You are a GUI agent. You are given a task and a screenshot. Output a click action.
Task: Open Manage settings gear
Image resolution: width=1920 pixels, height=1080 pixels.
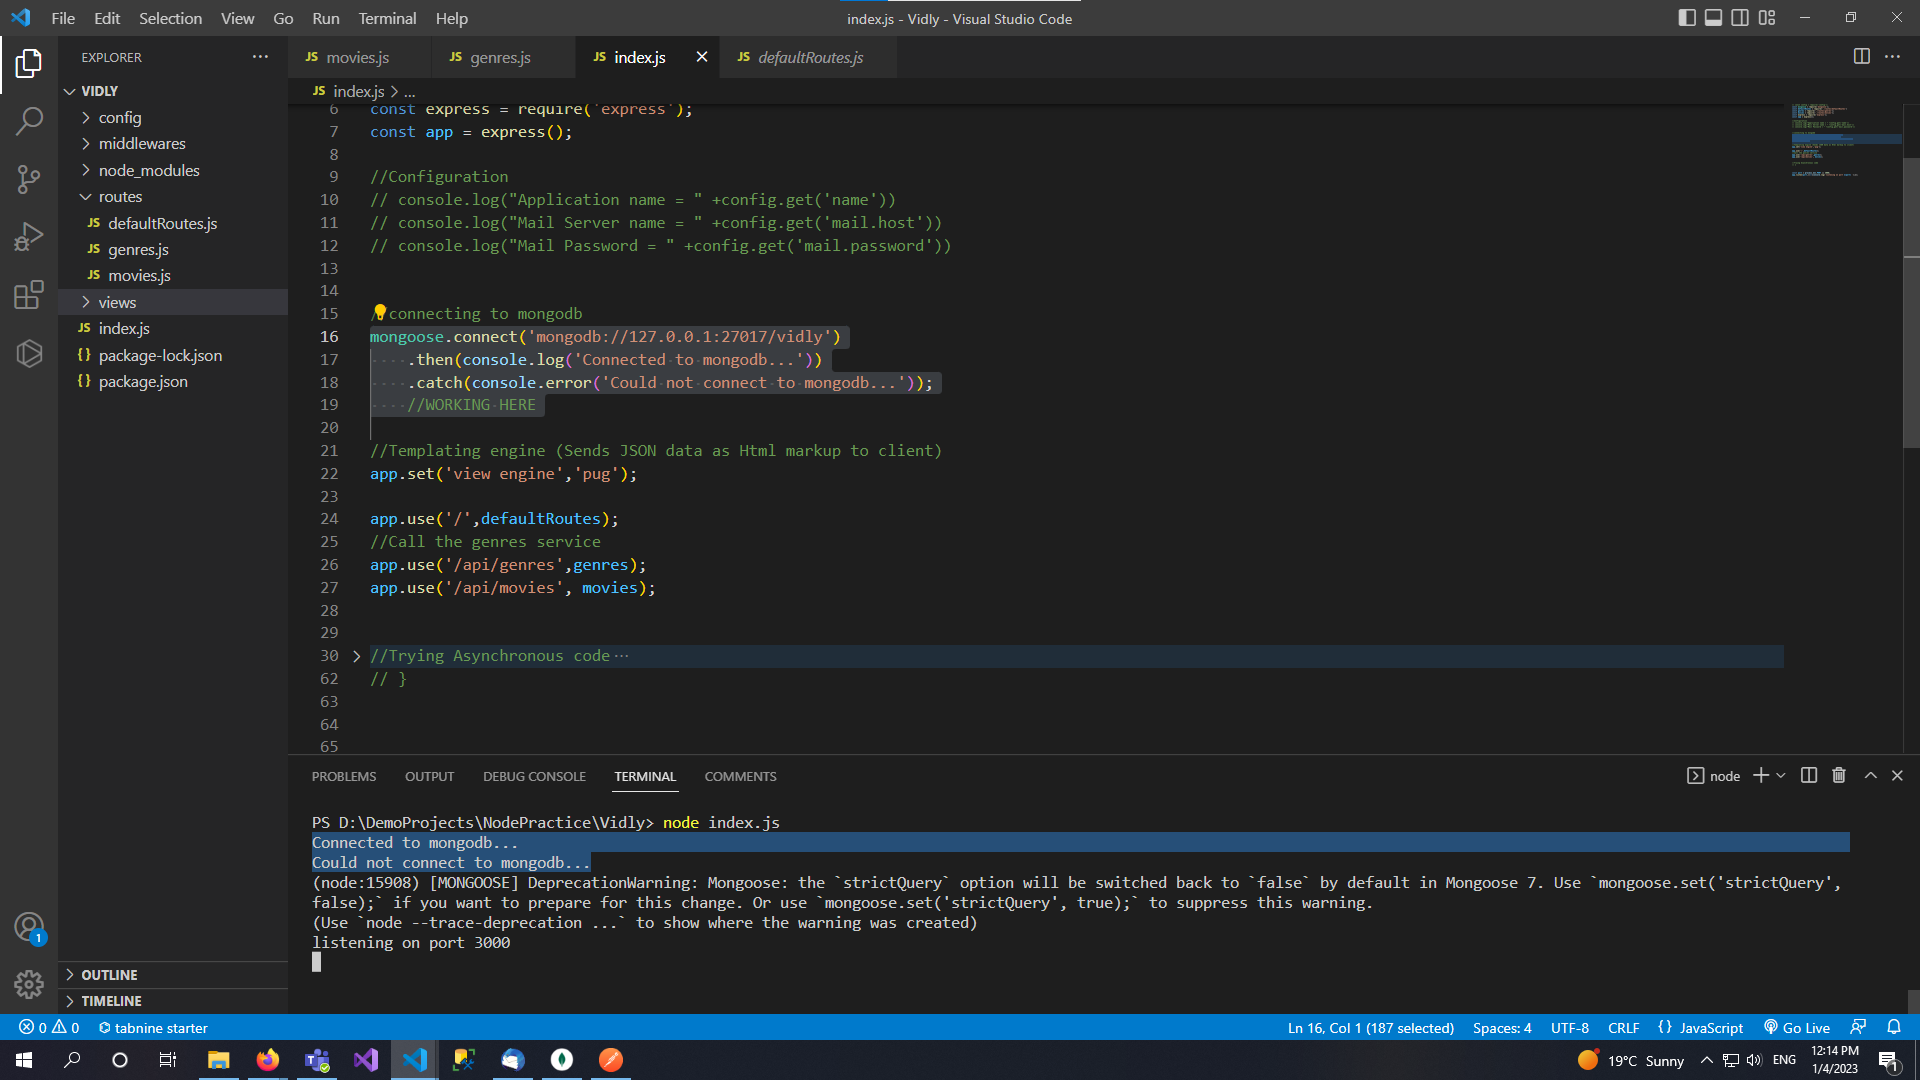(29, 985)
